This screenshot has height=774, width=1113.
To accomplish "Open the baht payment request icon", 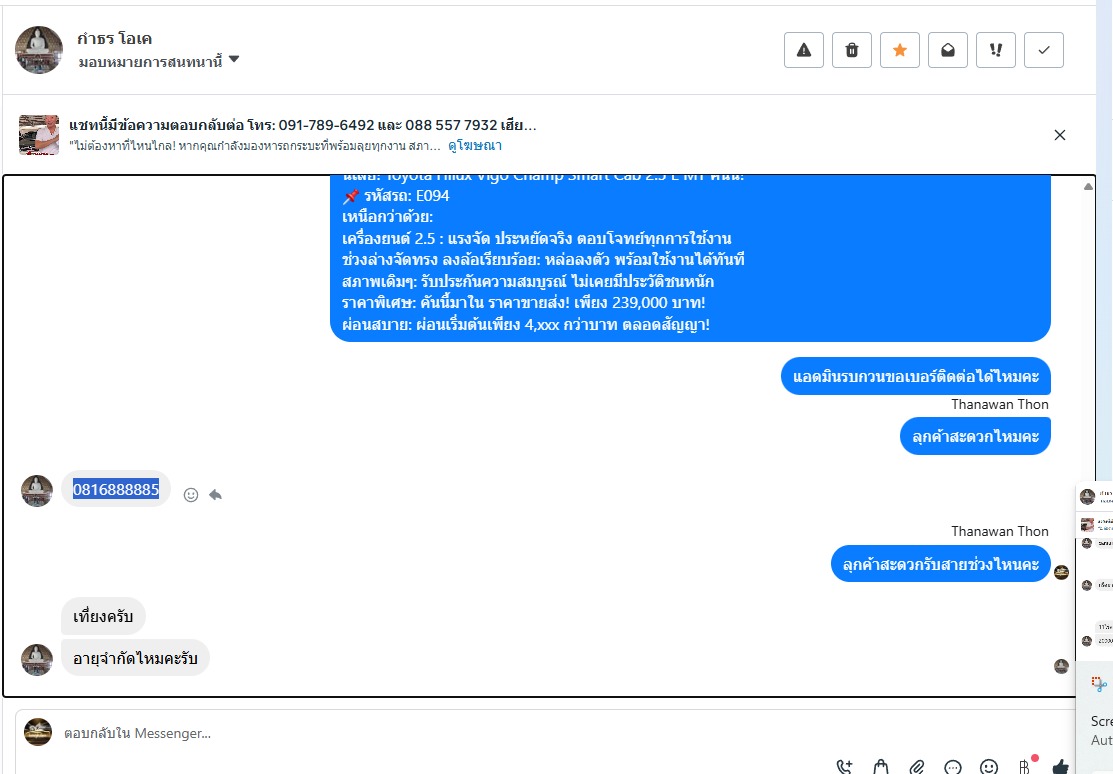I will tap(1024, 767).
